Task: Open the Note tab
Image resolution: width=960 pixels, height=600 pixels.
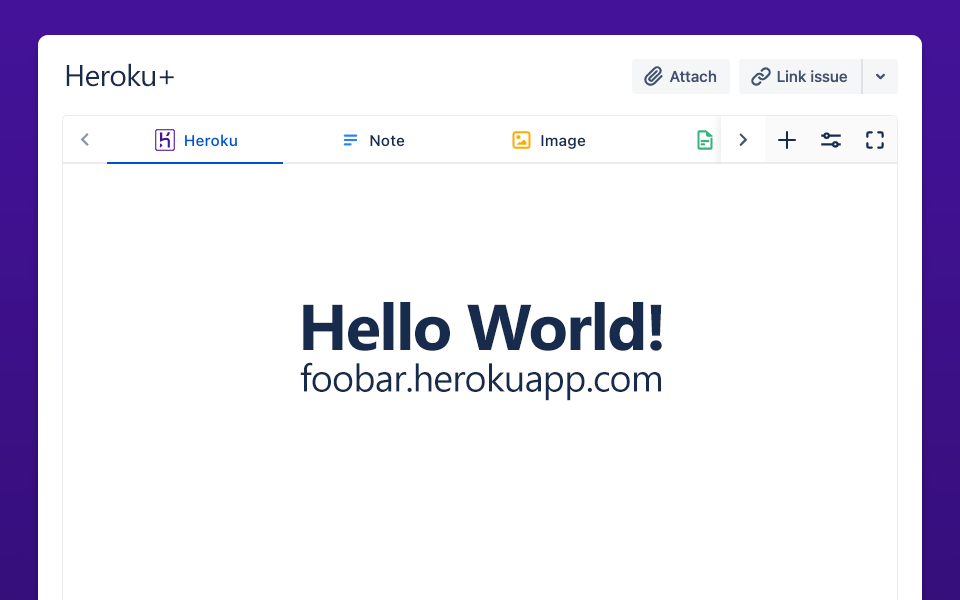Action: [373, 140]
